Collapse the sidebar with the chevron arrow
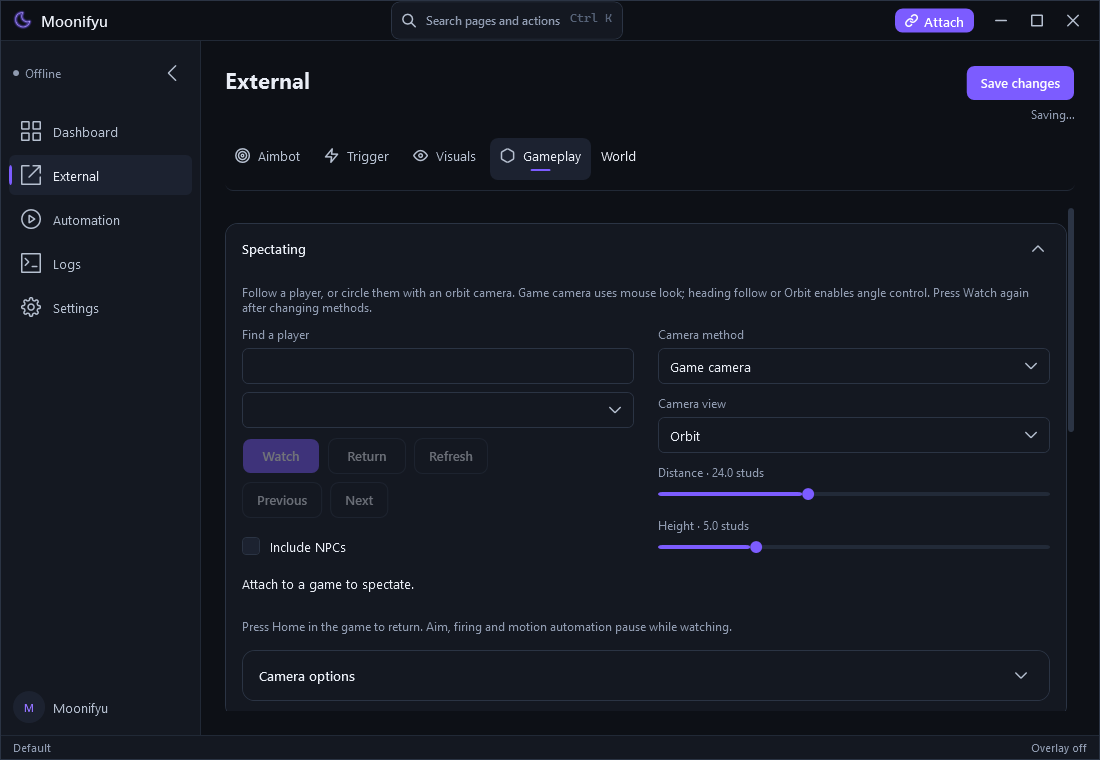 pyautogui.click(x=173, y=73)
